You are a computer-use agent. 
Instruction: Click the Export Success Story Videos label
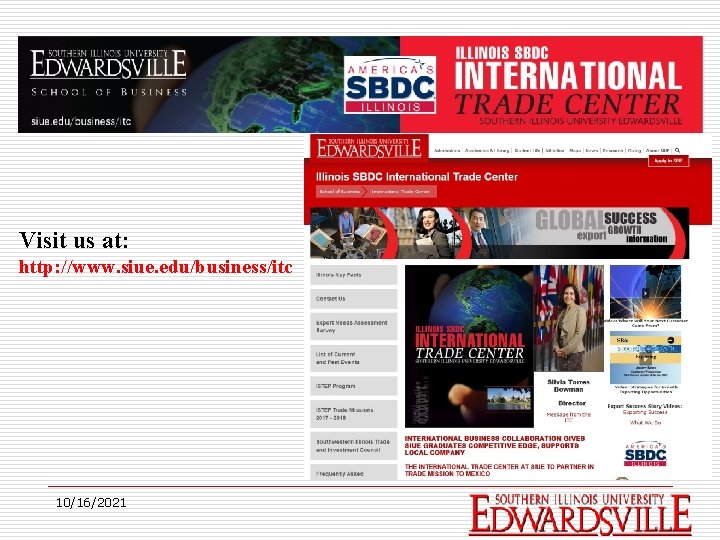pos(645,406)
